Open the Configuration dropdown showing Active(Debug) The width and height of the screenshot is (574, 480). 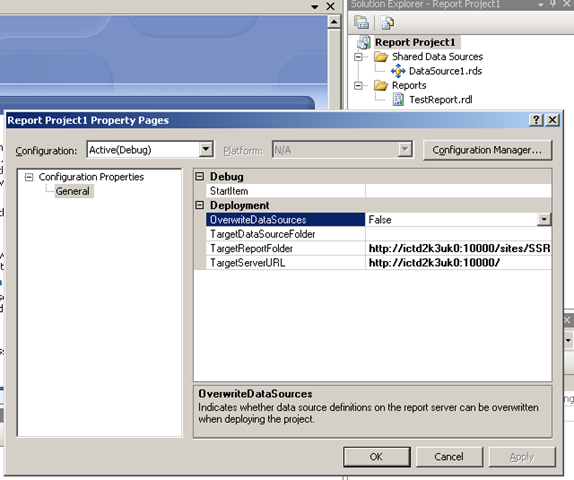[x=206, y=149]
